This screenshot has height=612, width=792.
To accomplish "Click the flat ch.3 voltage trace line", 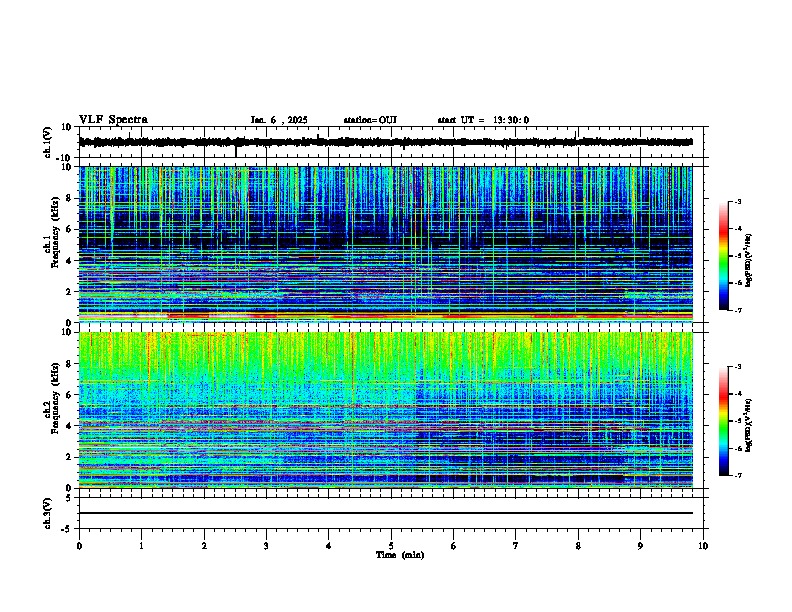I will point(386,513).
